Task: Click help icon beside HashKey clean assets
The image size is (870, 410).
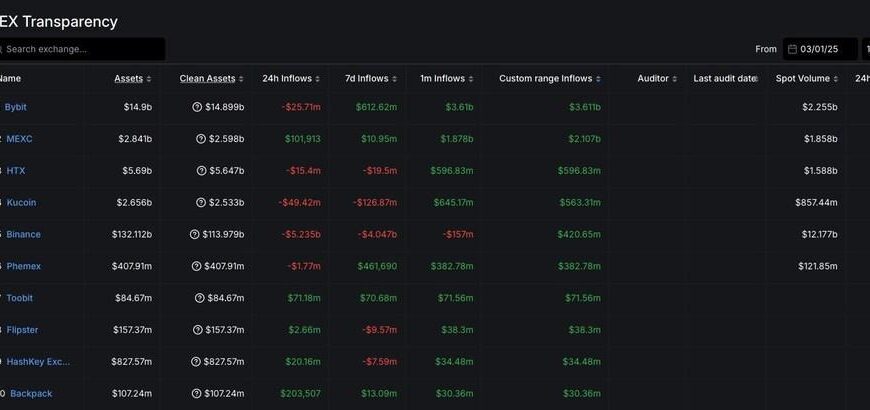Action: tap(195, 362)
